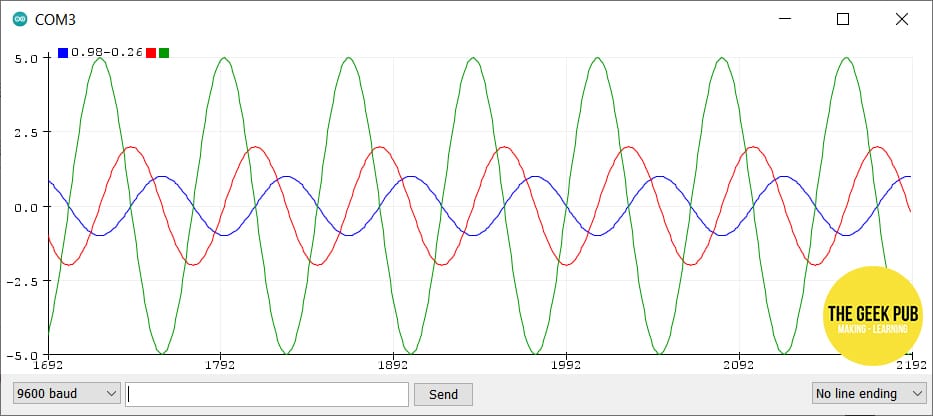Click the green legend color square

click(164, 53)
